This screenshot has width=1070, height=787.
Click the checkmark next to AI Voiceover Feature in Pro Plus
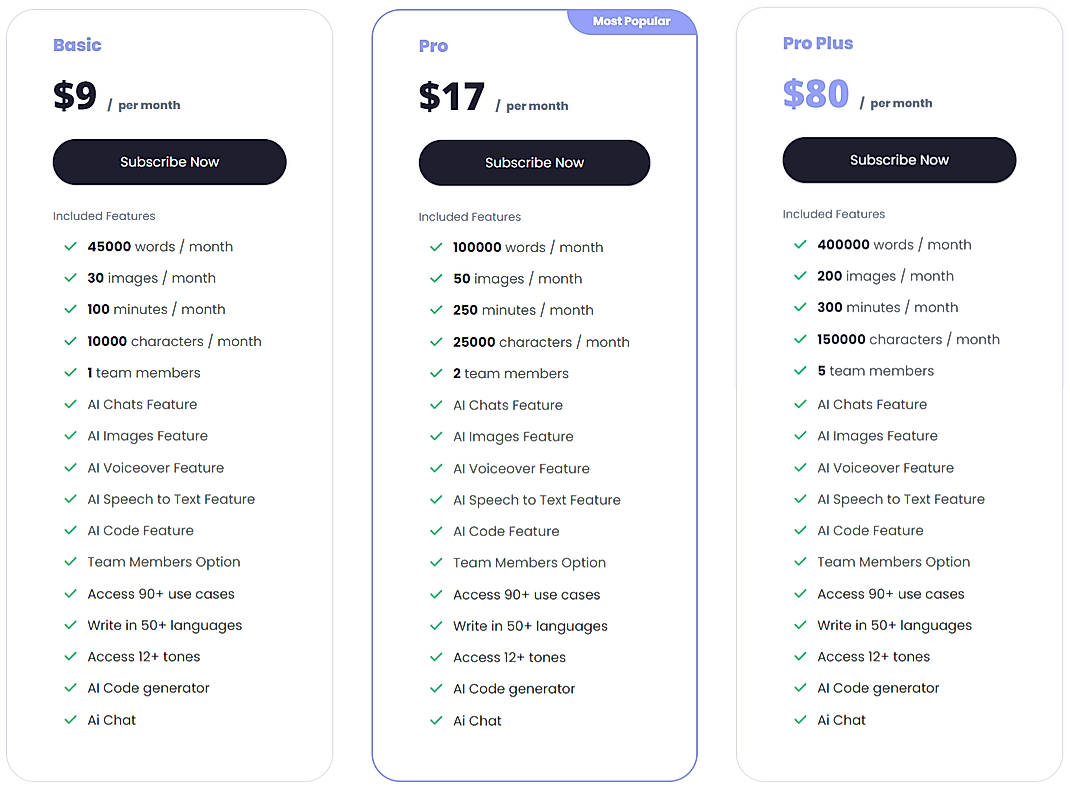(800, 467)
